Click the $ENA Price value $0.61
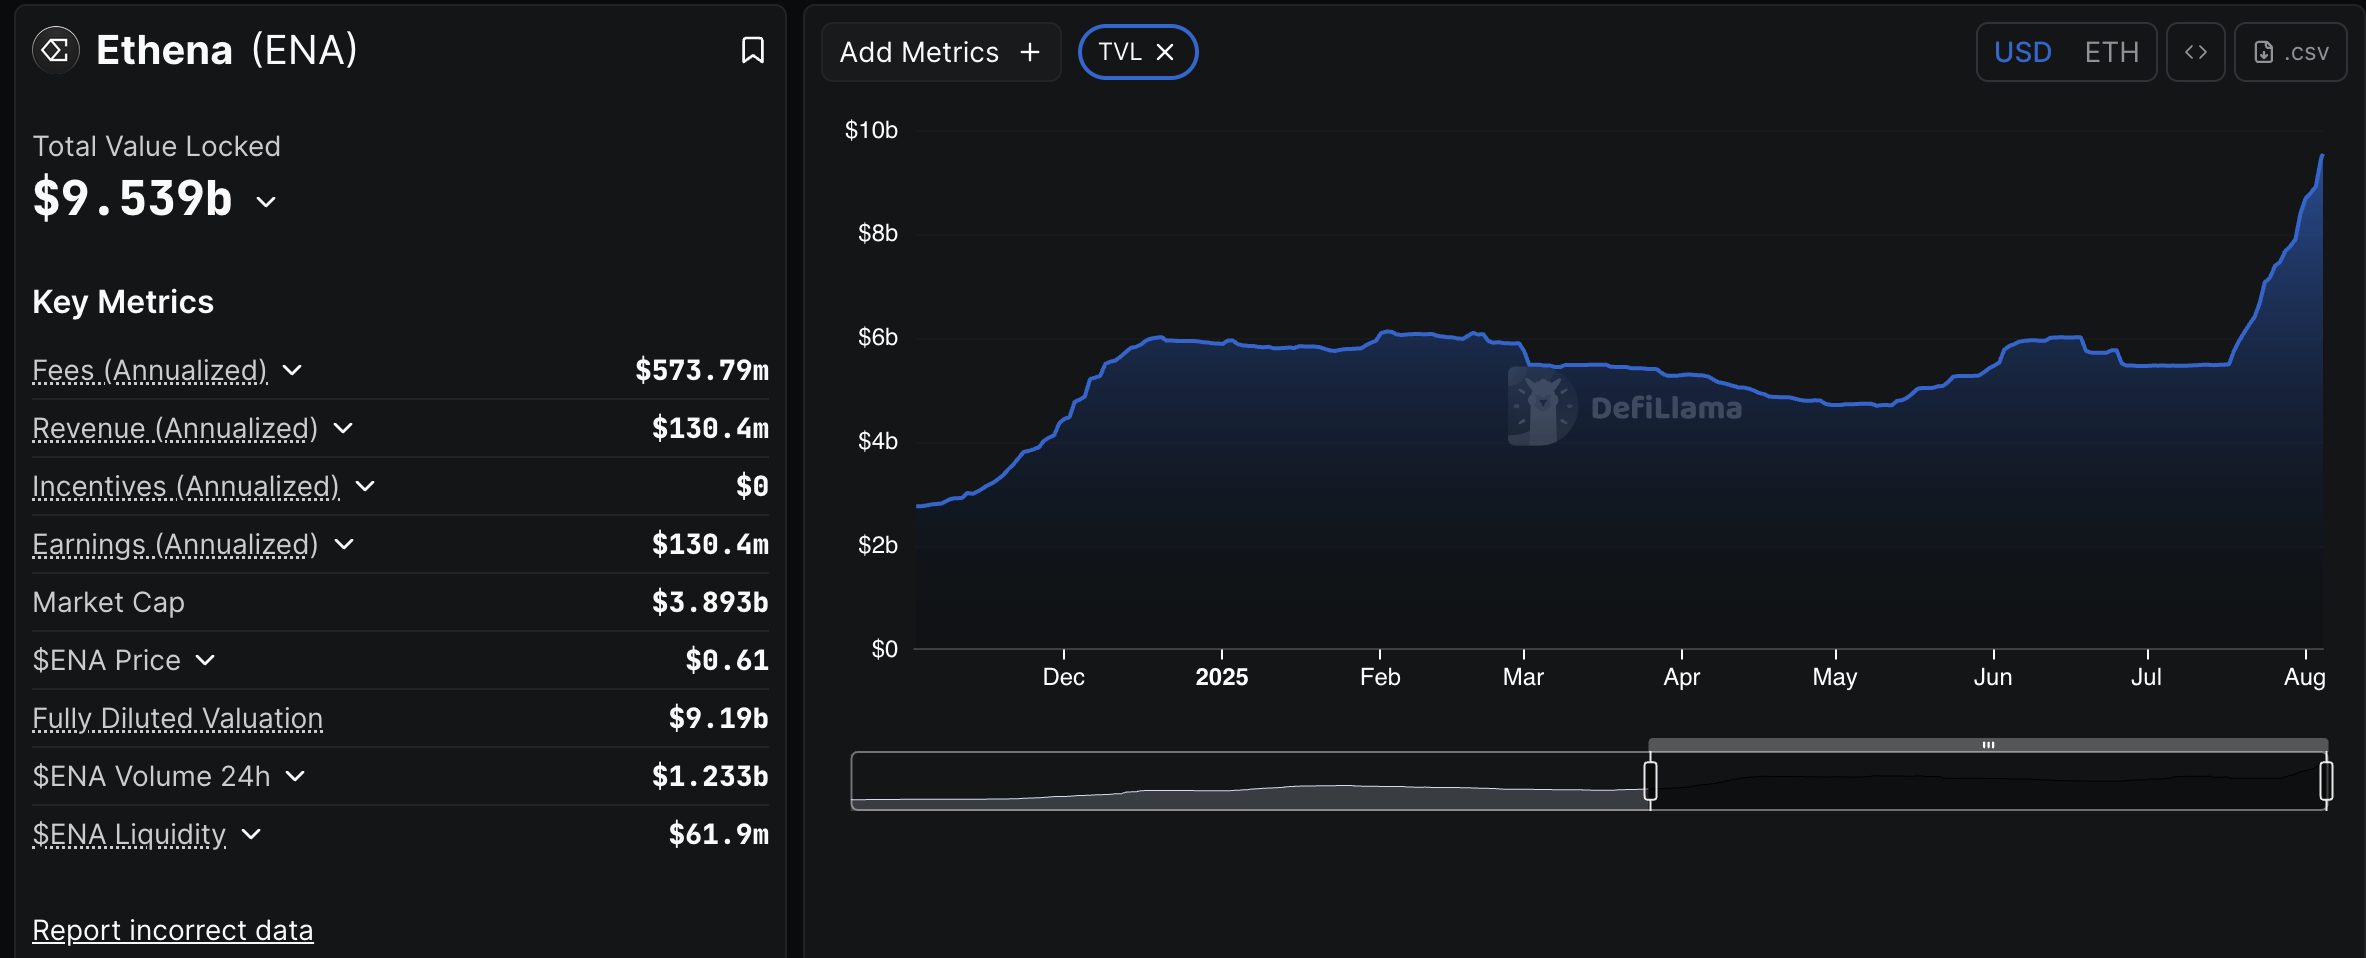The image size is (2366, 958). 727,660
